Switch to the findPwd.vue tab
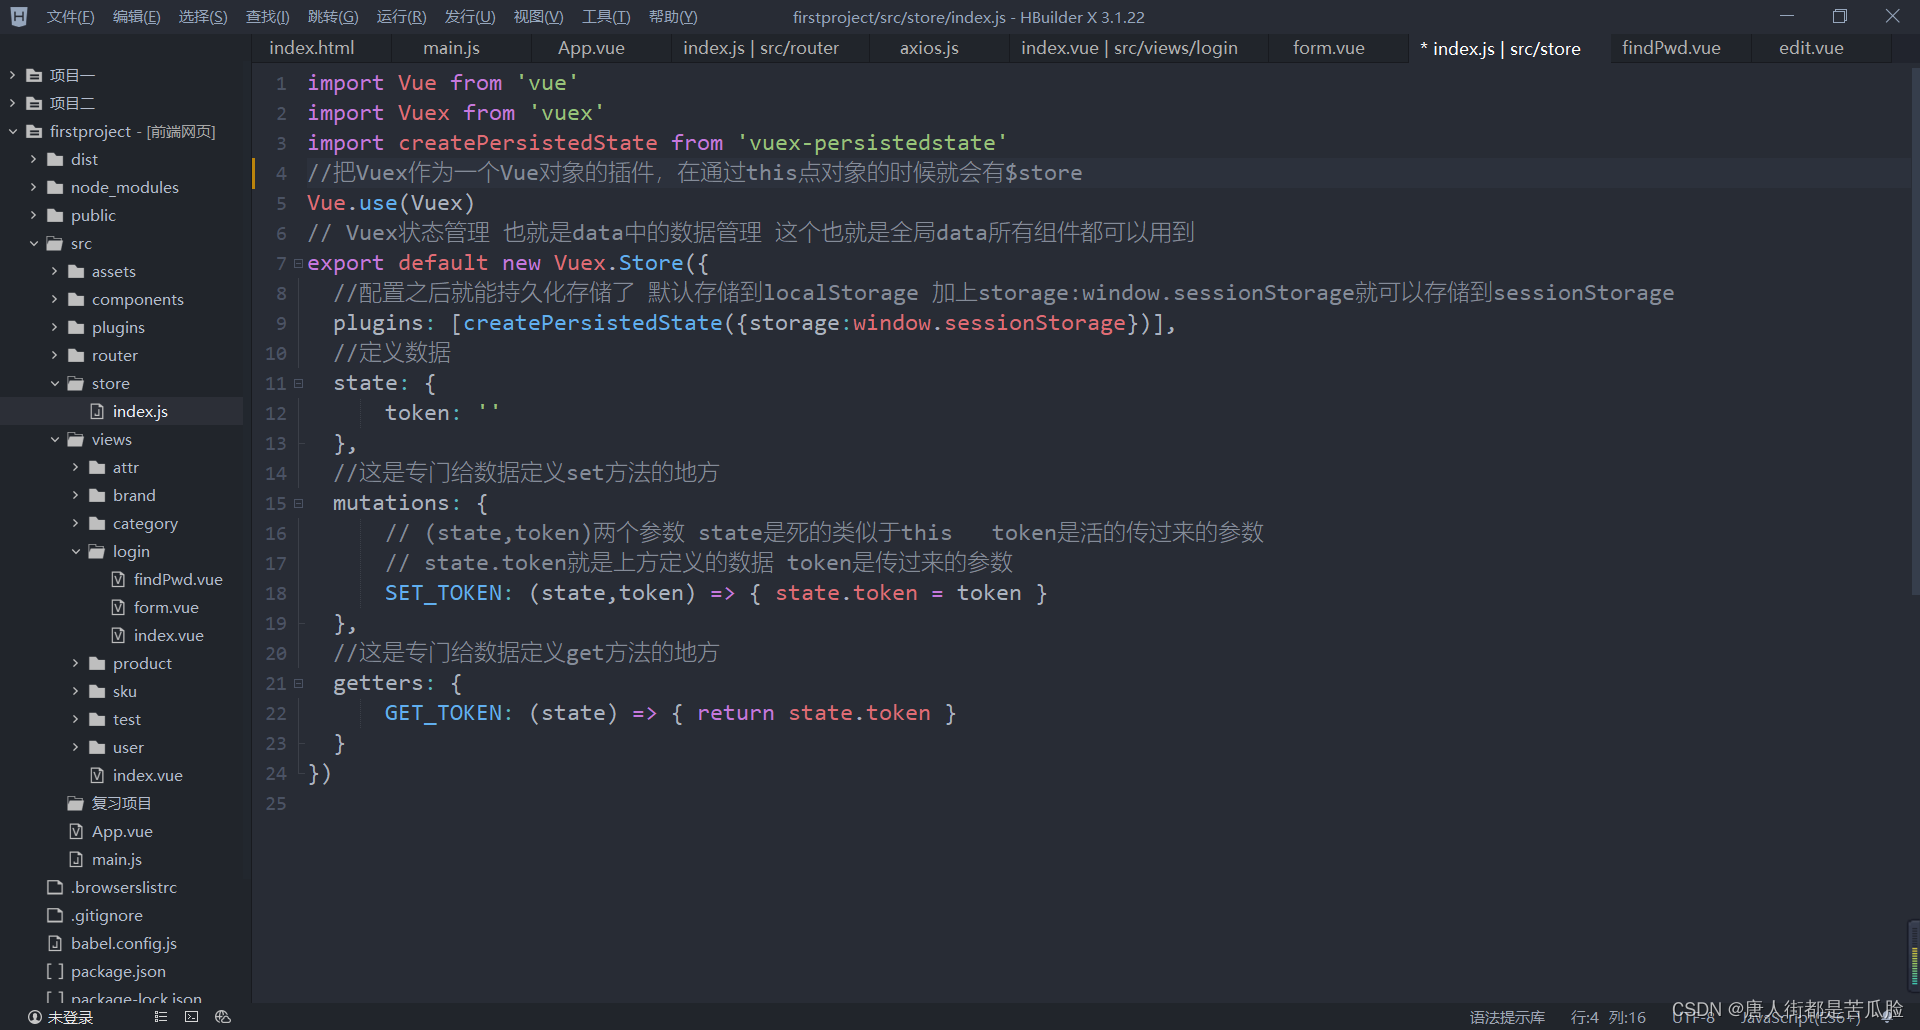1920x1030 pixels. pyautogui.click(x=1671, y=48)
